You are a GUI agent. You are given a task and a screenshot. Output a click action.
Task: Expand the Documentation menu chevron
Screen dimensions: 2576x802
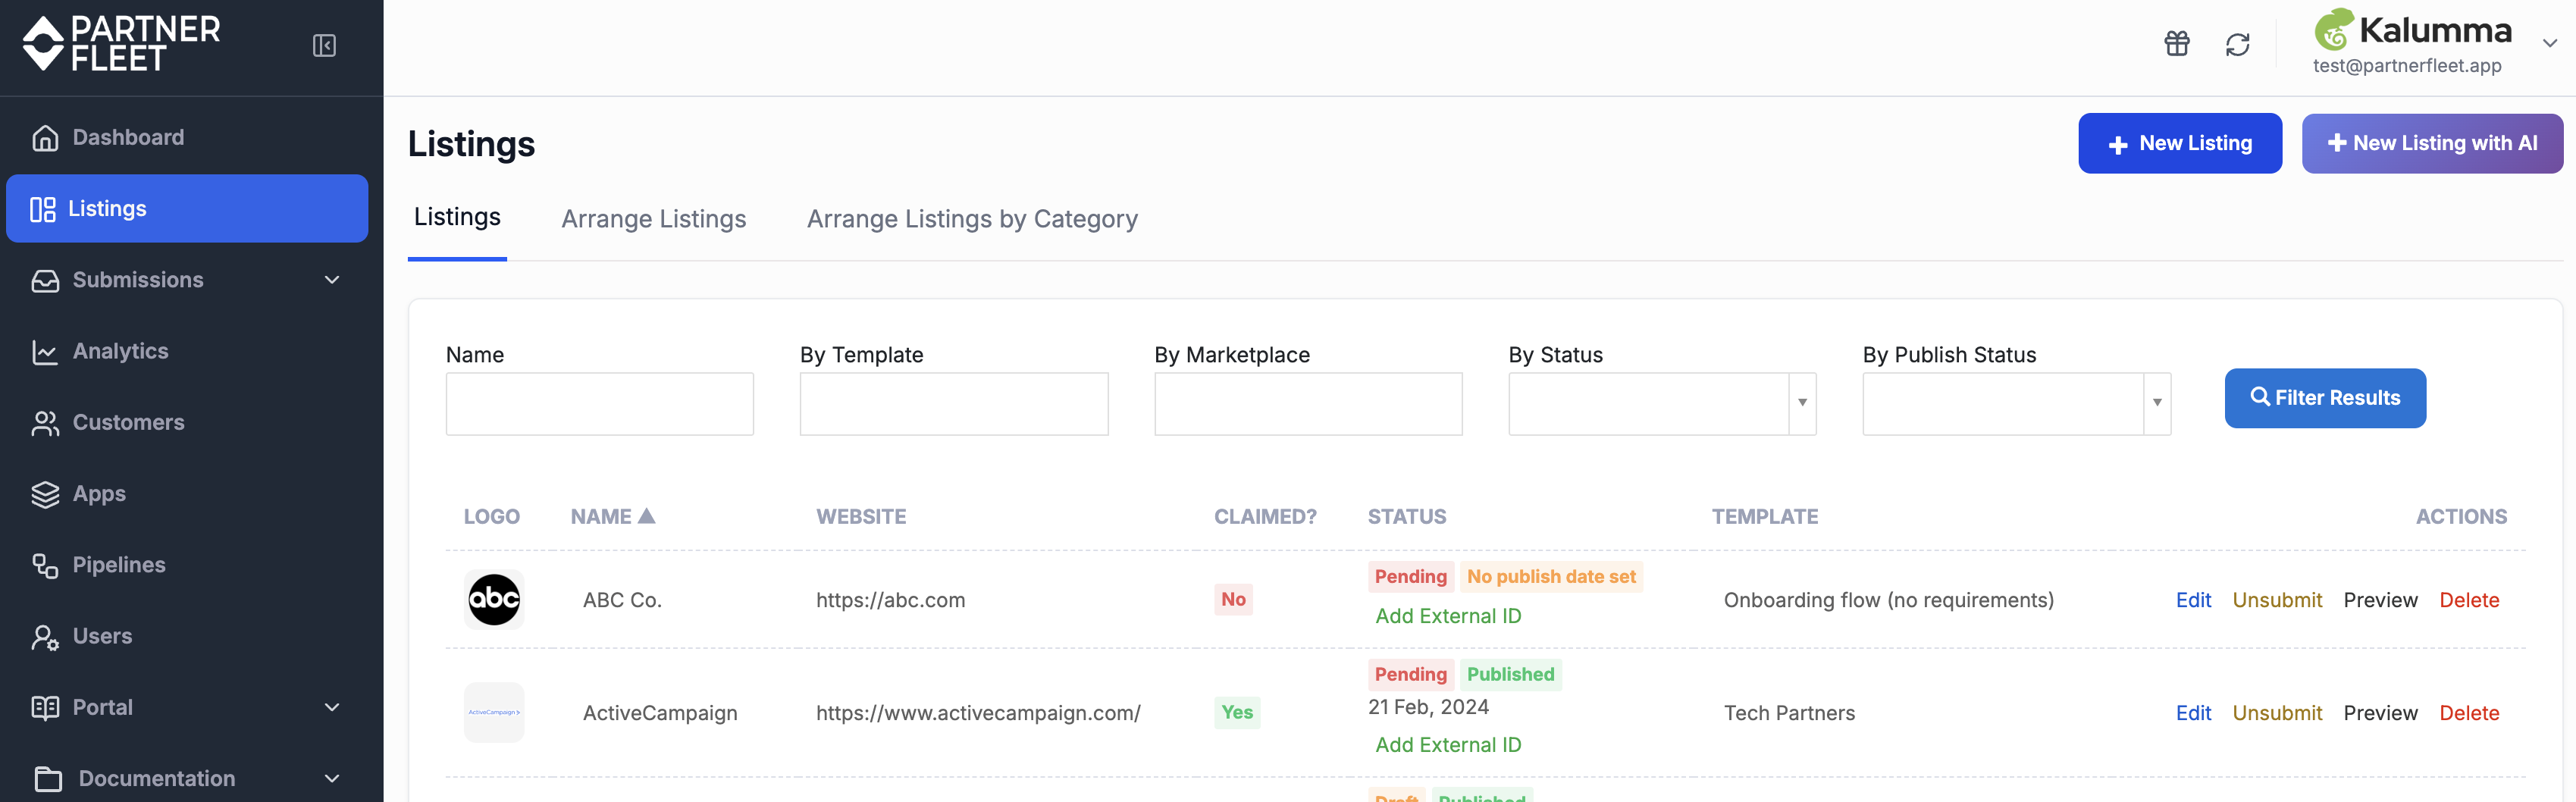tap(332, 778)
